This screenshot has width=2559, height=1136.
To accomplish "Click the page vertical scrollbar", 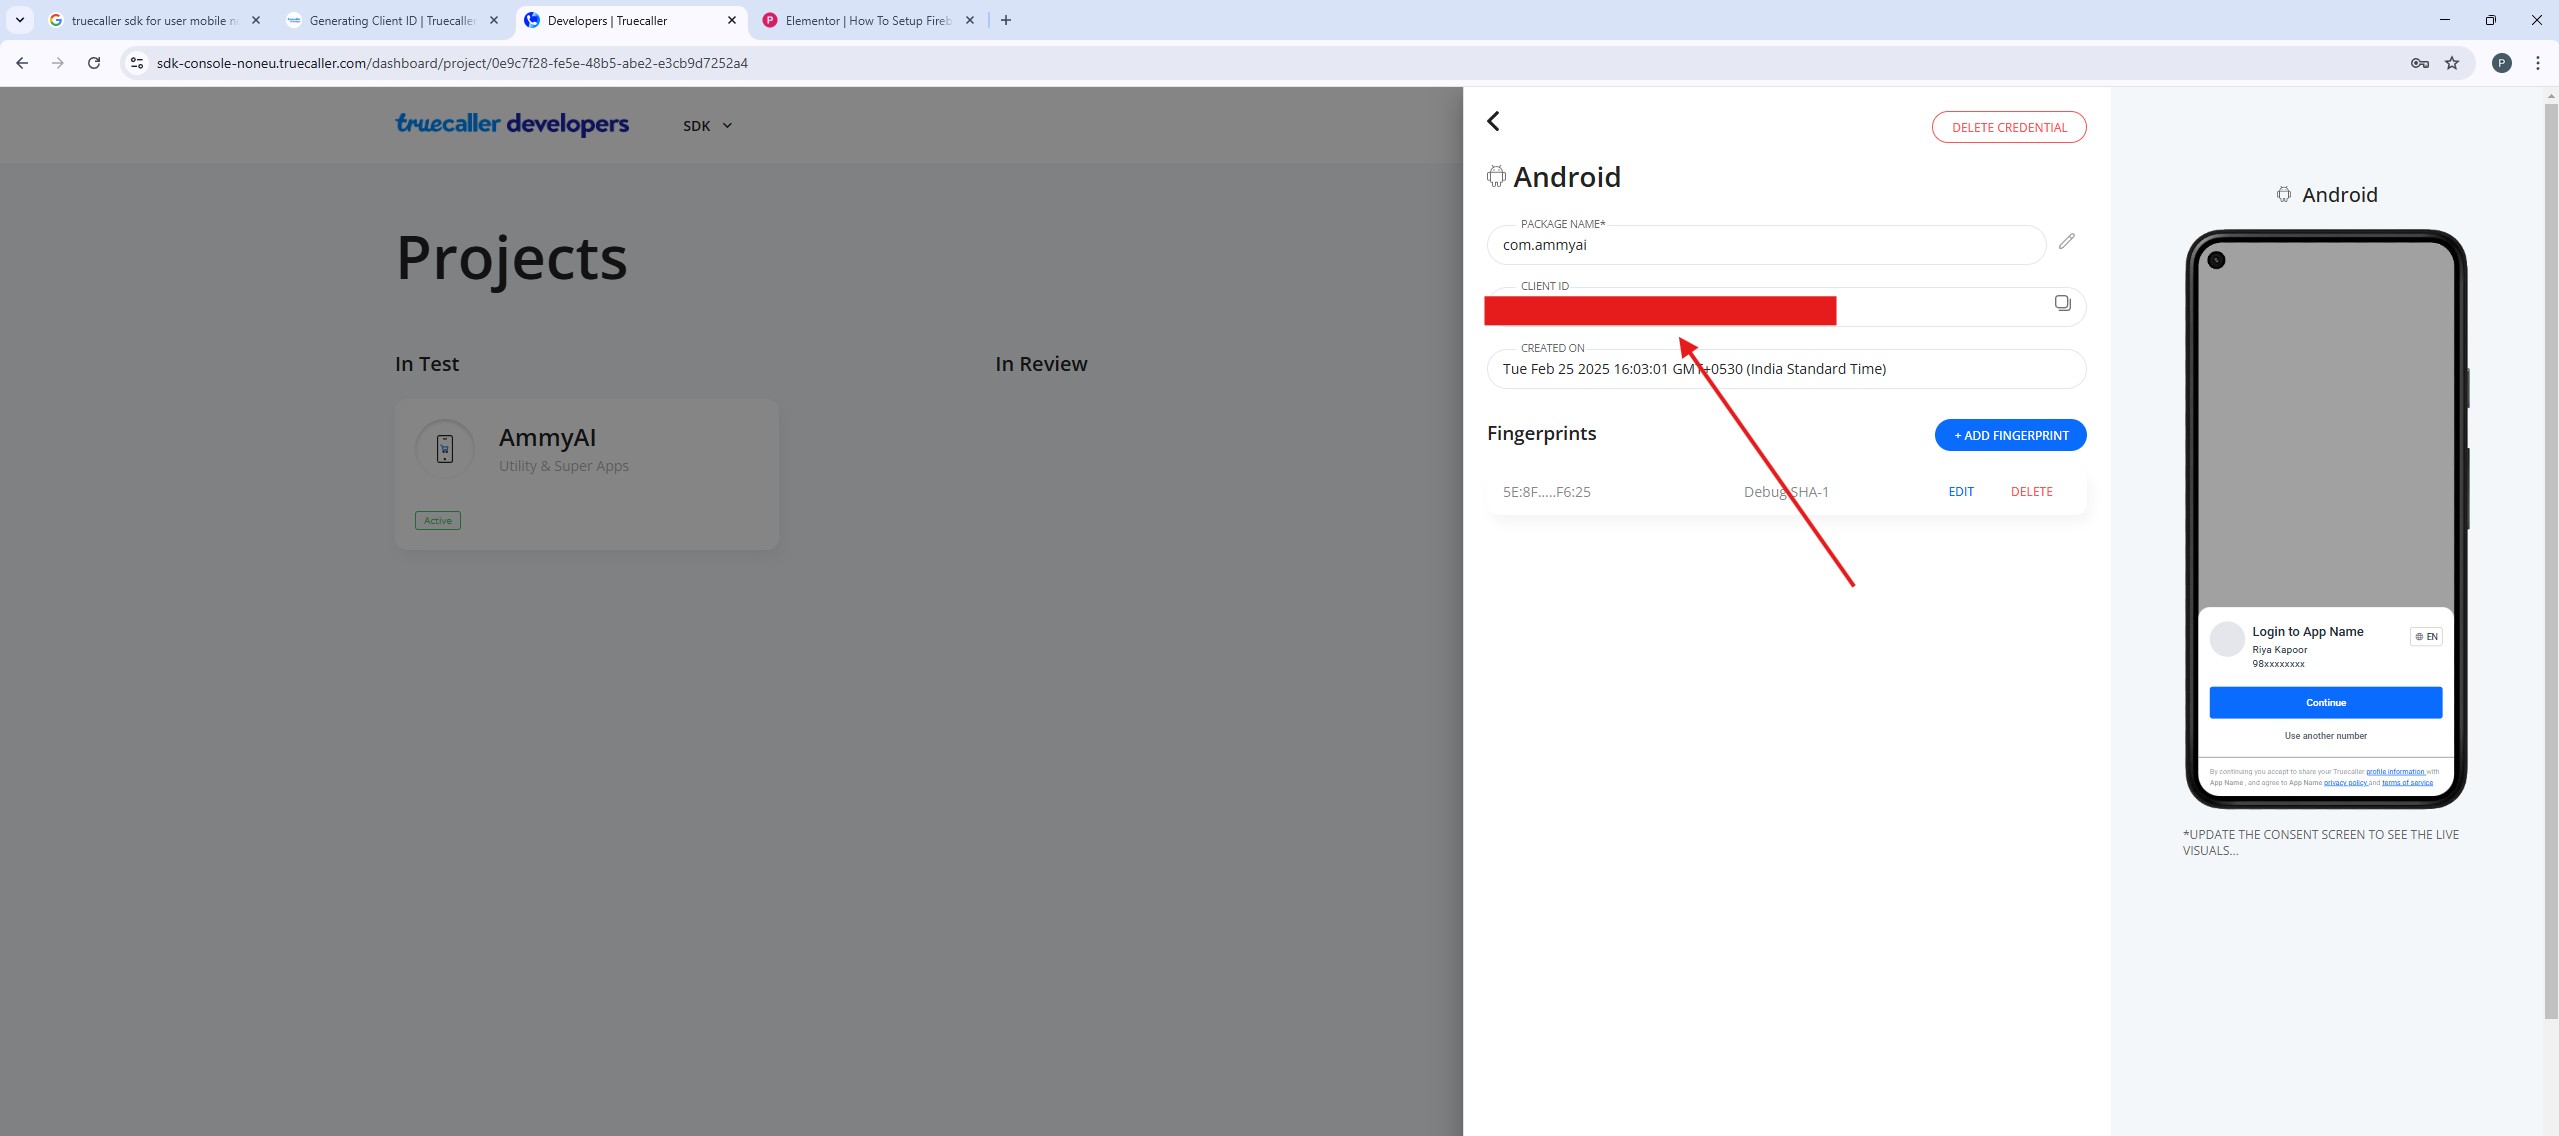I will pos(2550,560).
